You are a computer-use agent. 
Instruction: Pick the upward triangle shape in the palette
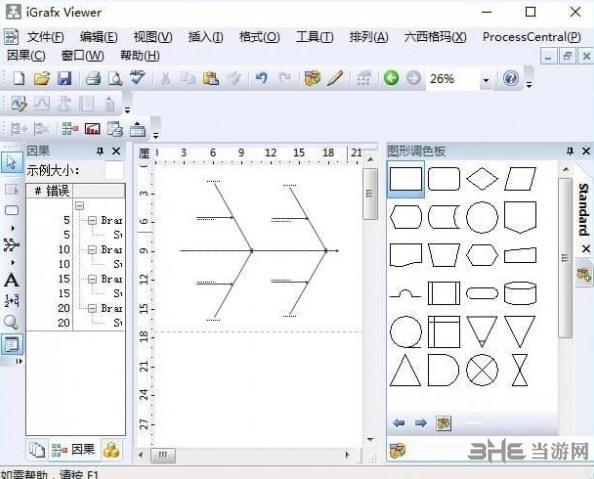[x=405, y=370]
